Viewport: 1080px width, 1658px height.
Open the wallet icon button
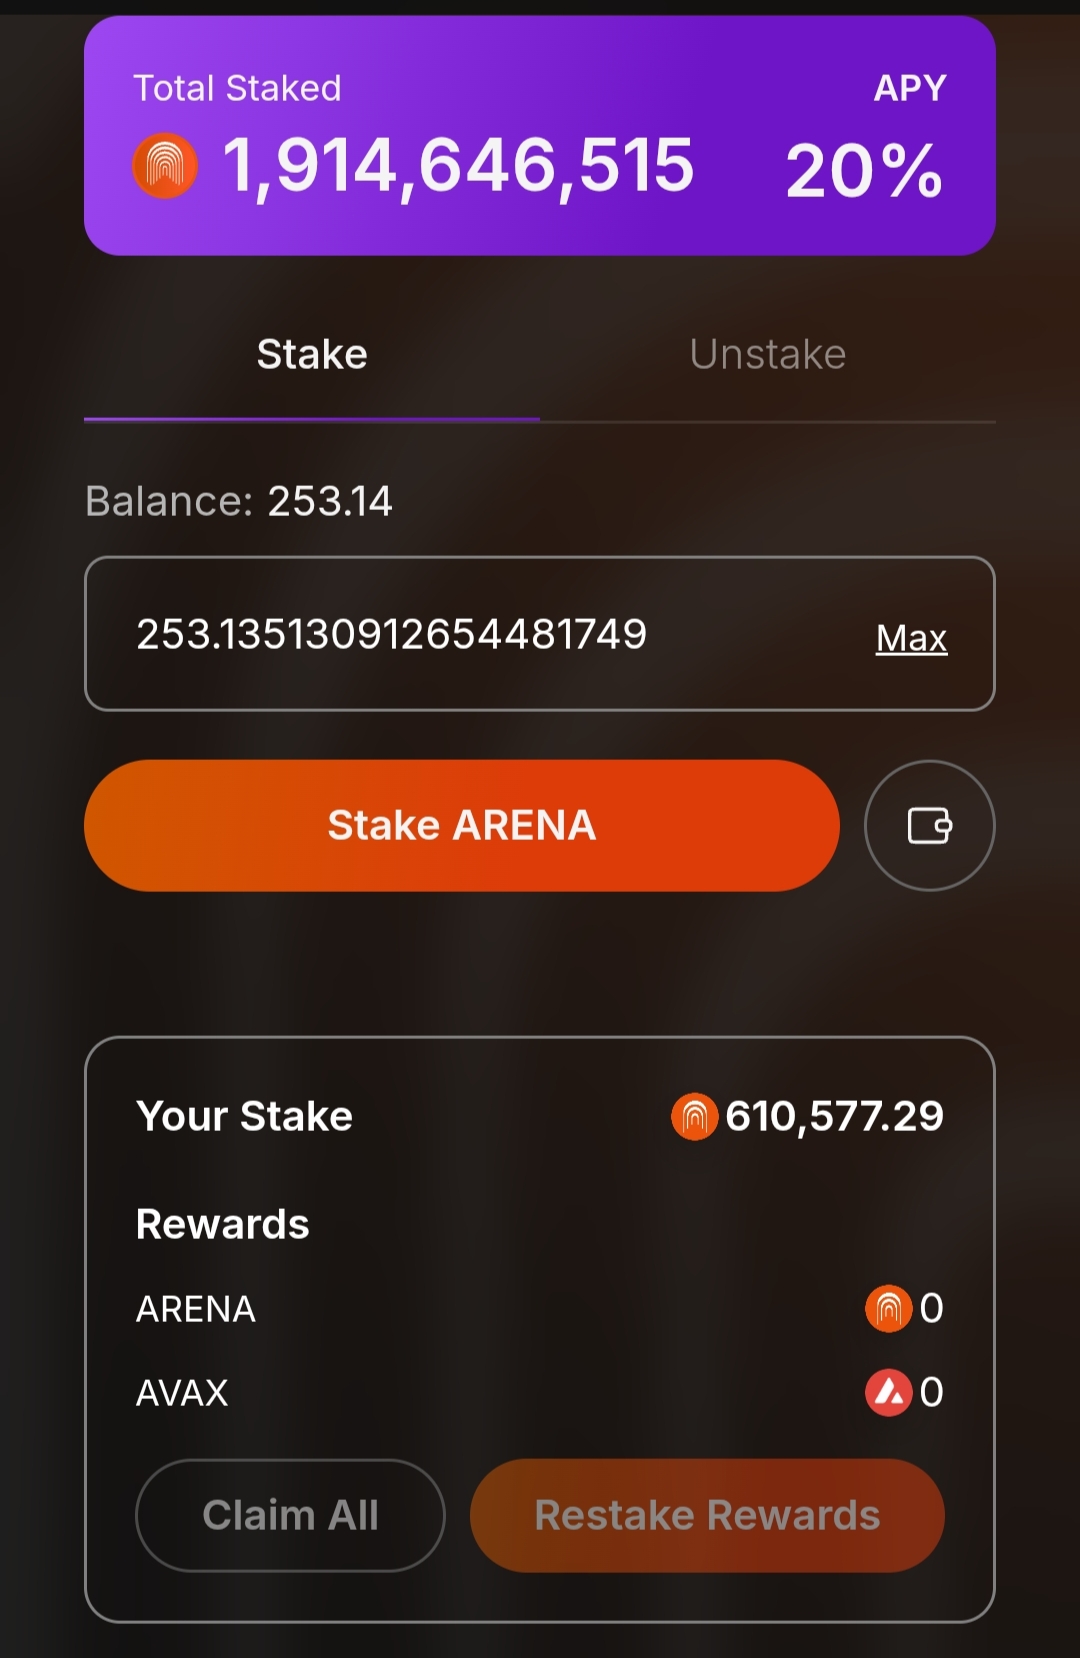coord(929,826)
